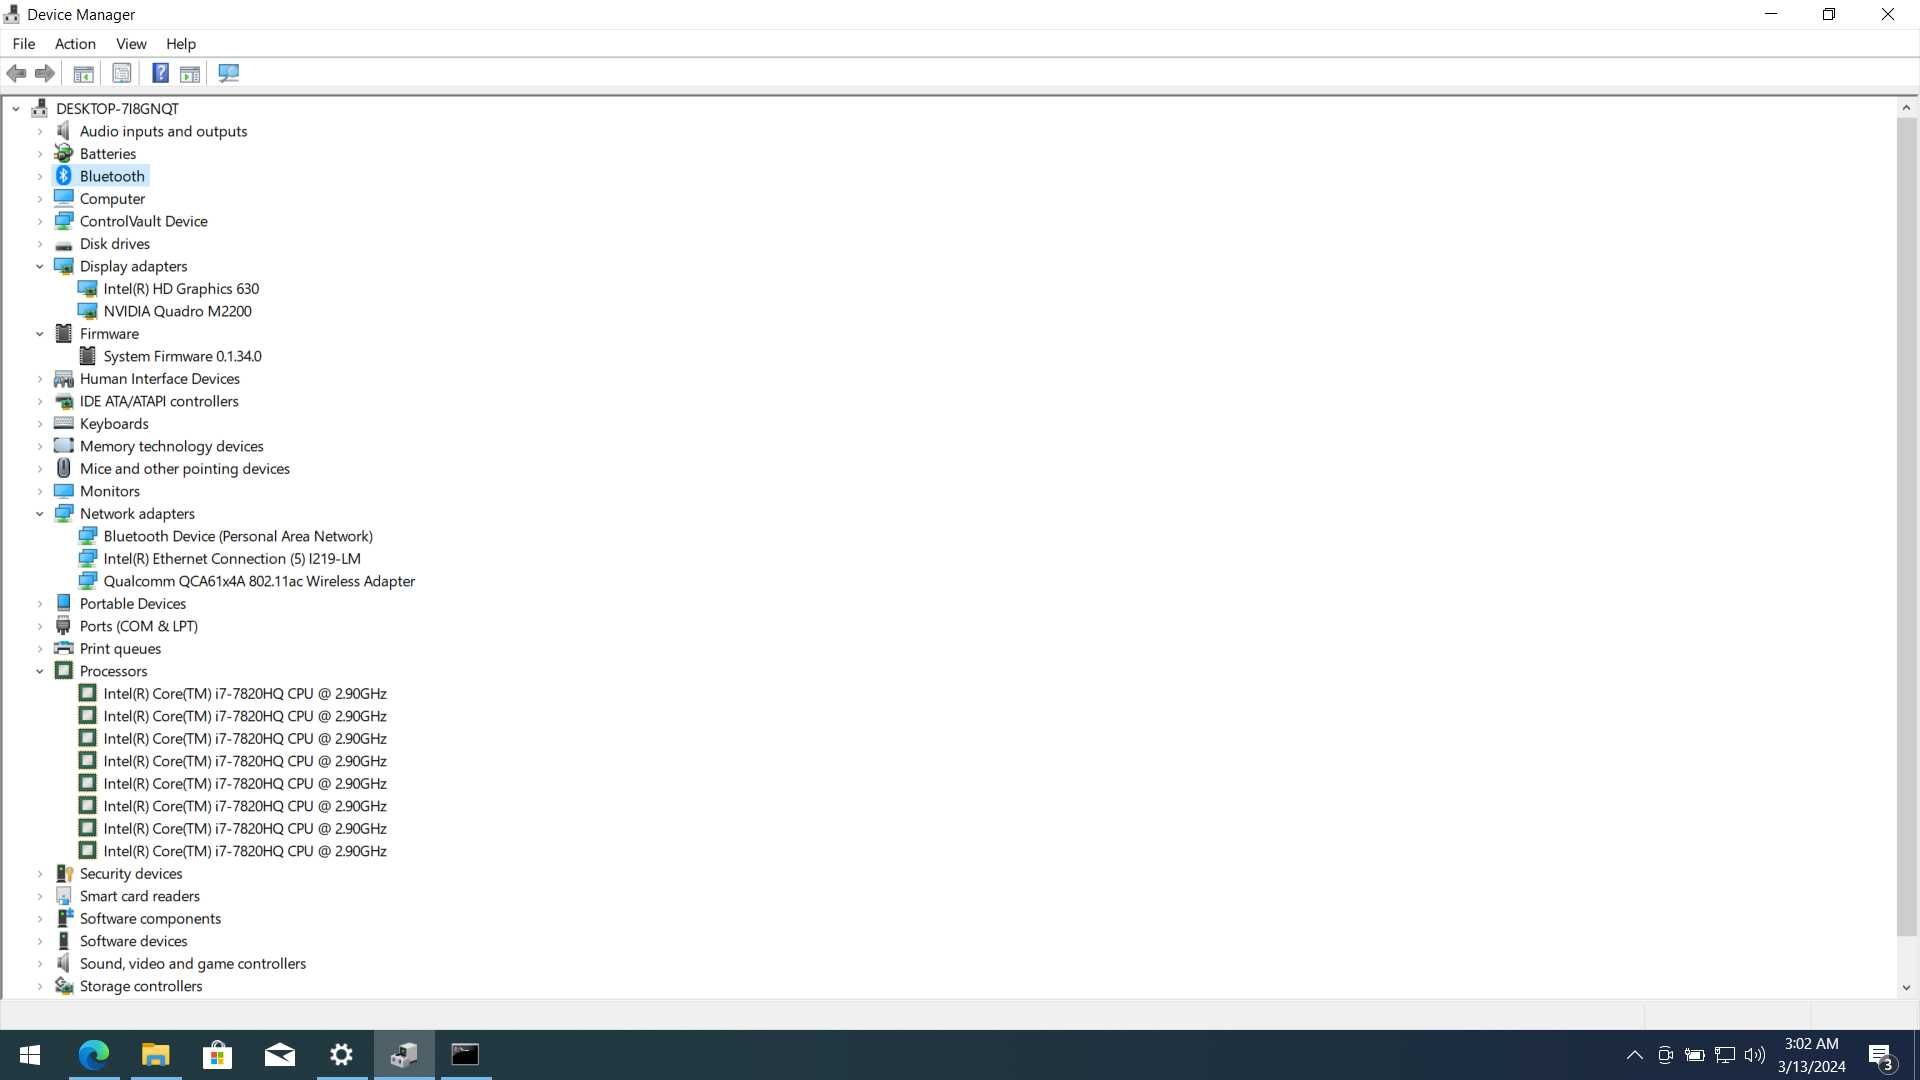This screenshot has width=1920, height=1080.
Task: Open the Action menu
Action: pyautogui.click(x=74, y=44)
